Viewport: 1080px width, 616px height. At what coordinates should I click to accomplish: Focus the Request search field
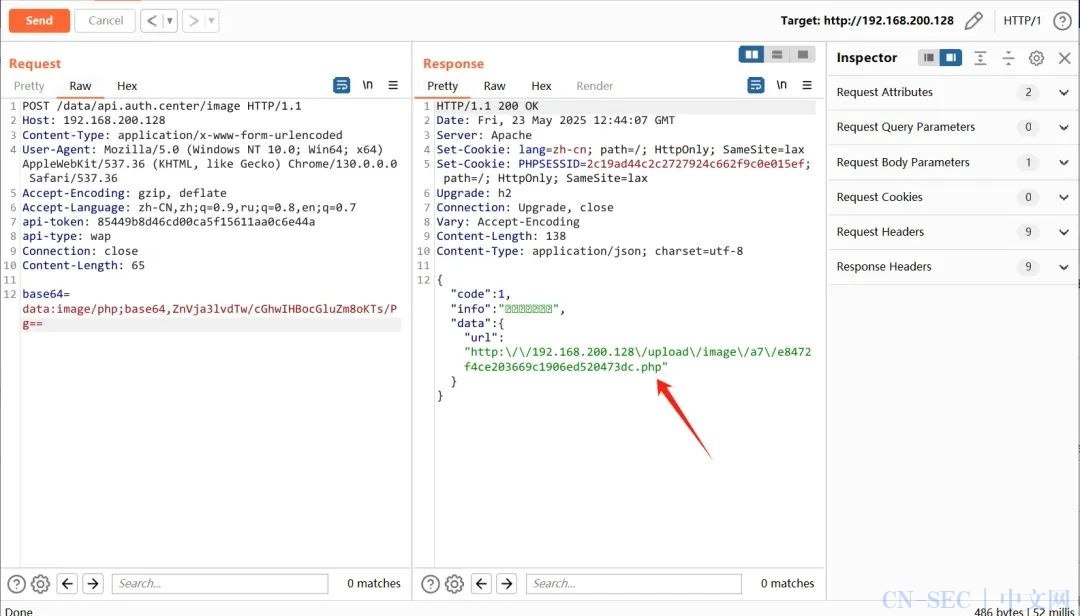220,584
